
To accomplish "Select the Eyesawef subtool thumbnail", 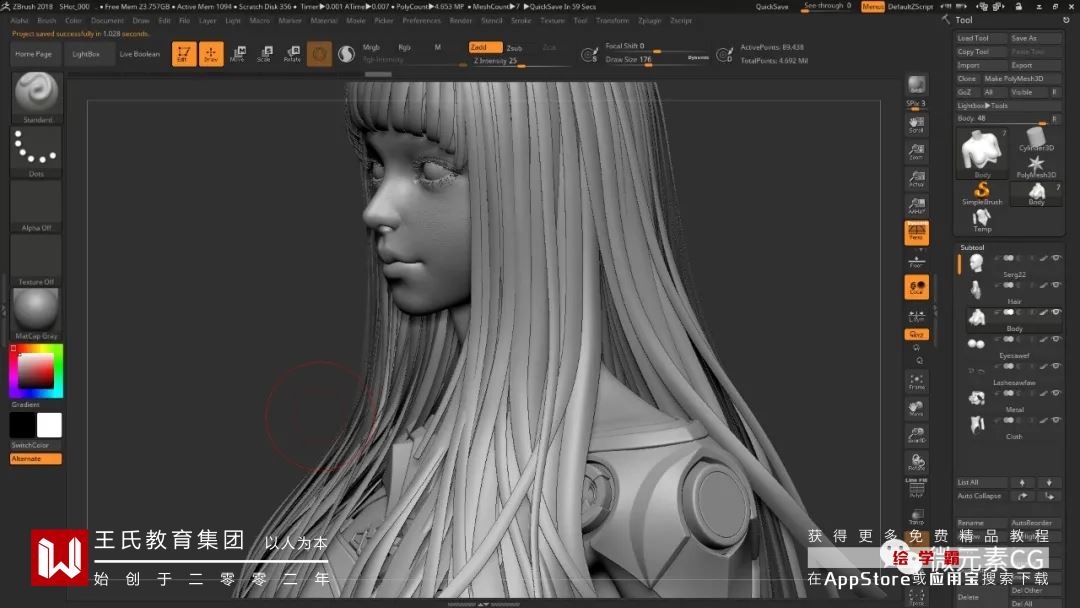I will [976, 344].
